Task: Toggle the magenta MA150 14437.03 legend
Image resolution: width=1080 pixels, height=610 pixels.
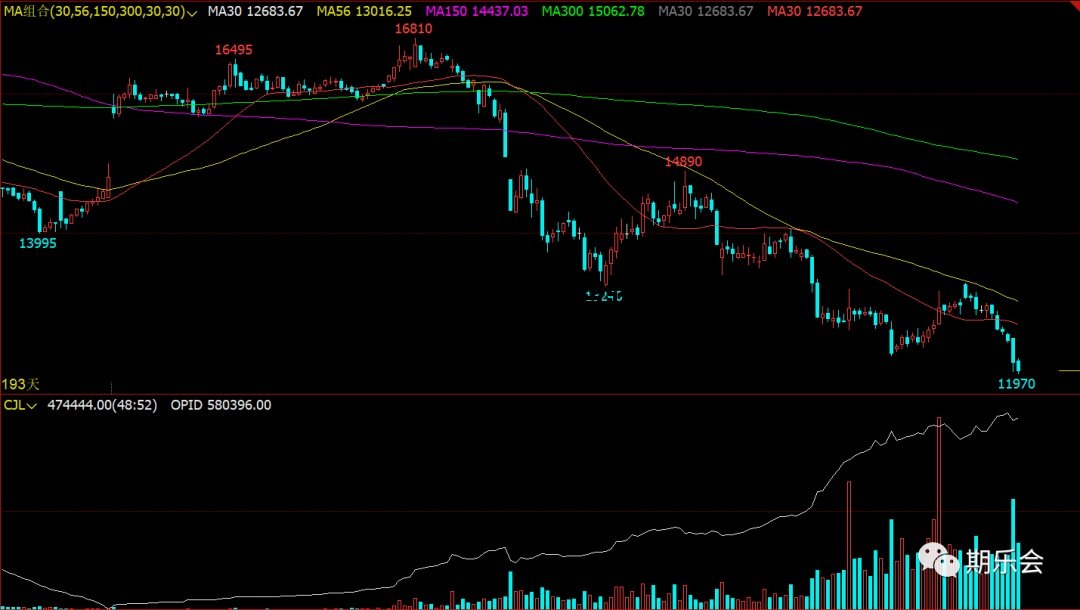Action: coord(476,12)
